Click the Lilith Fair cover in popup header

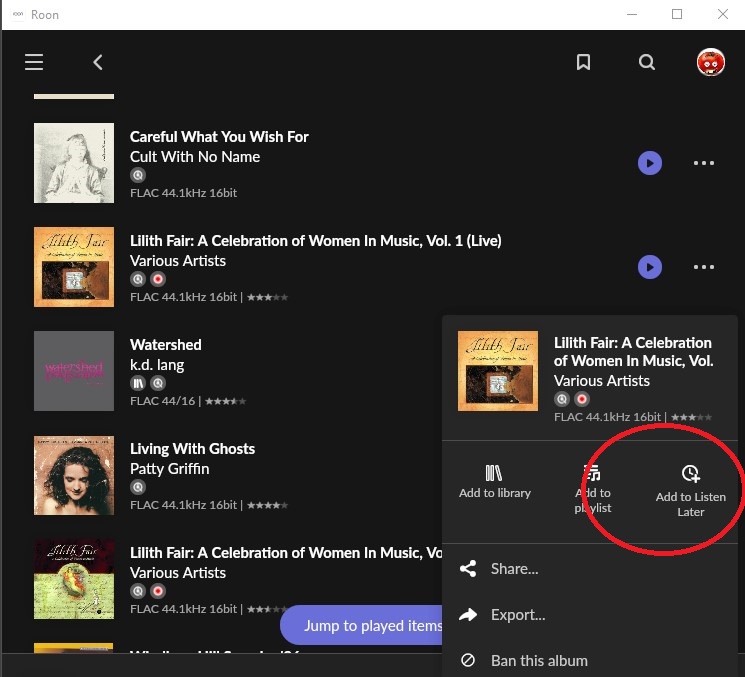click(498, 371)
